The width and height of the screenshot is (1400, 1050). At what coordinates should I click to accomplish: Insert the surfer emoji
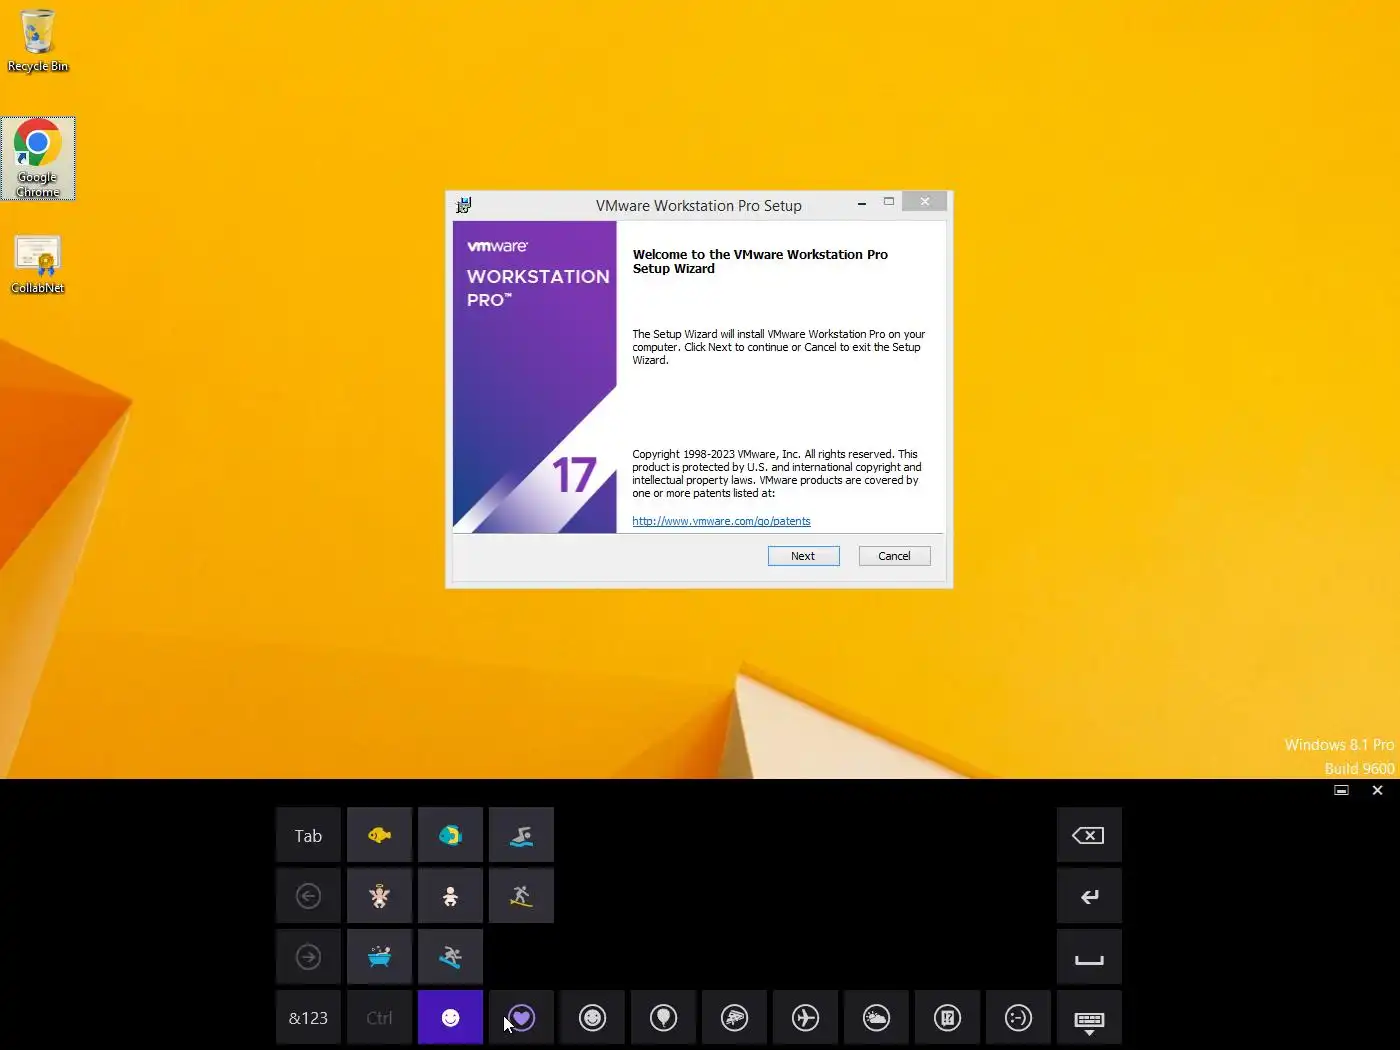coord(521,896)
